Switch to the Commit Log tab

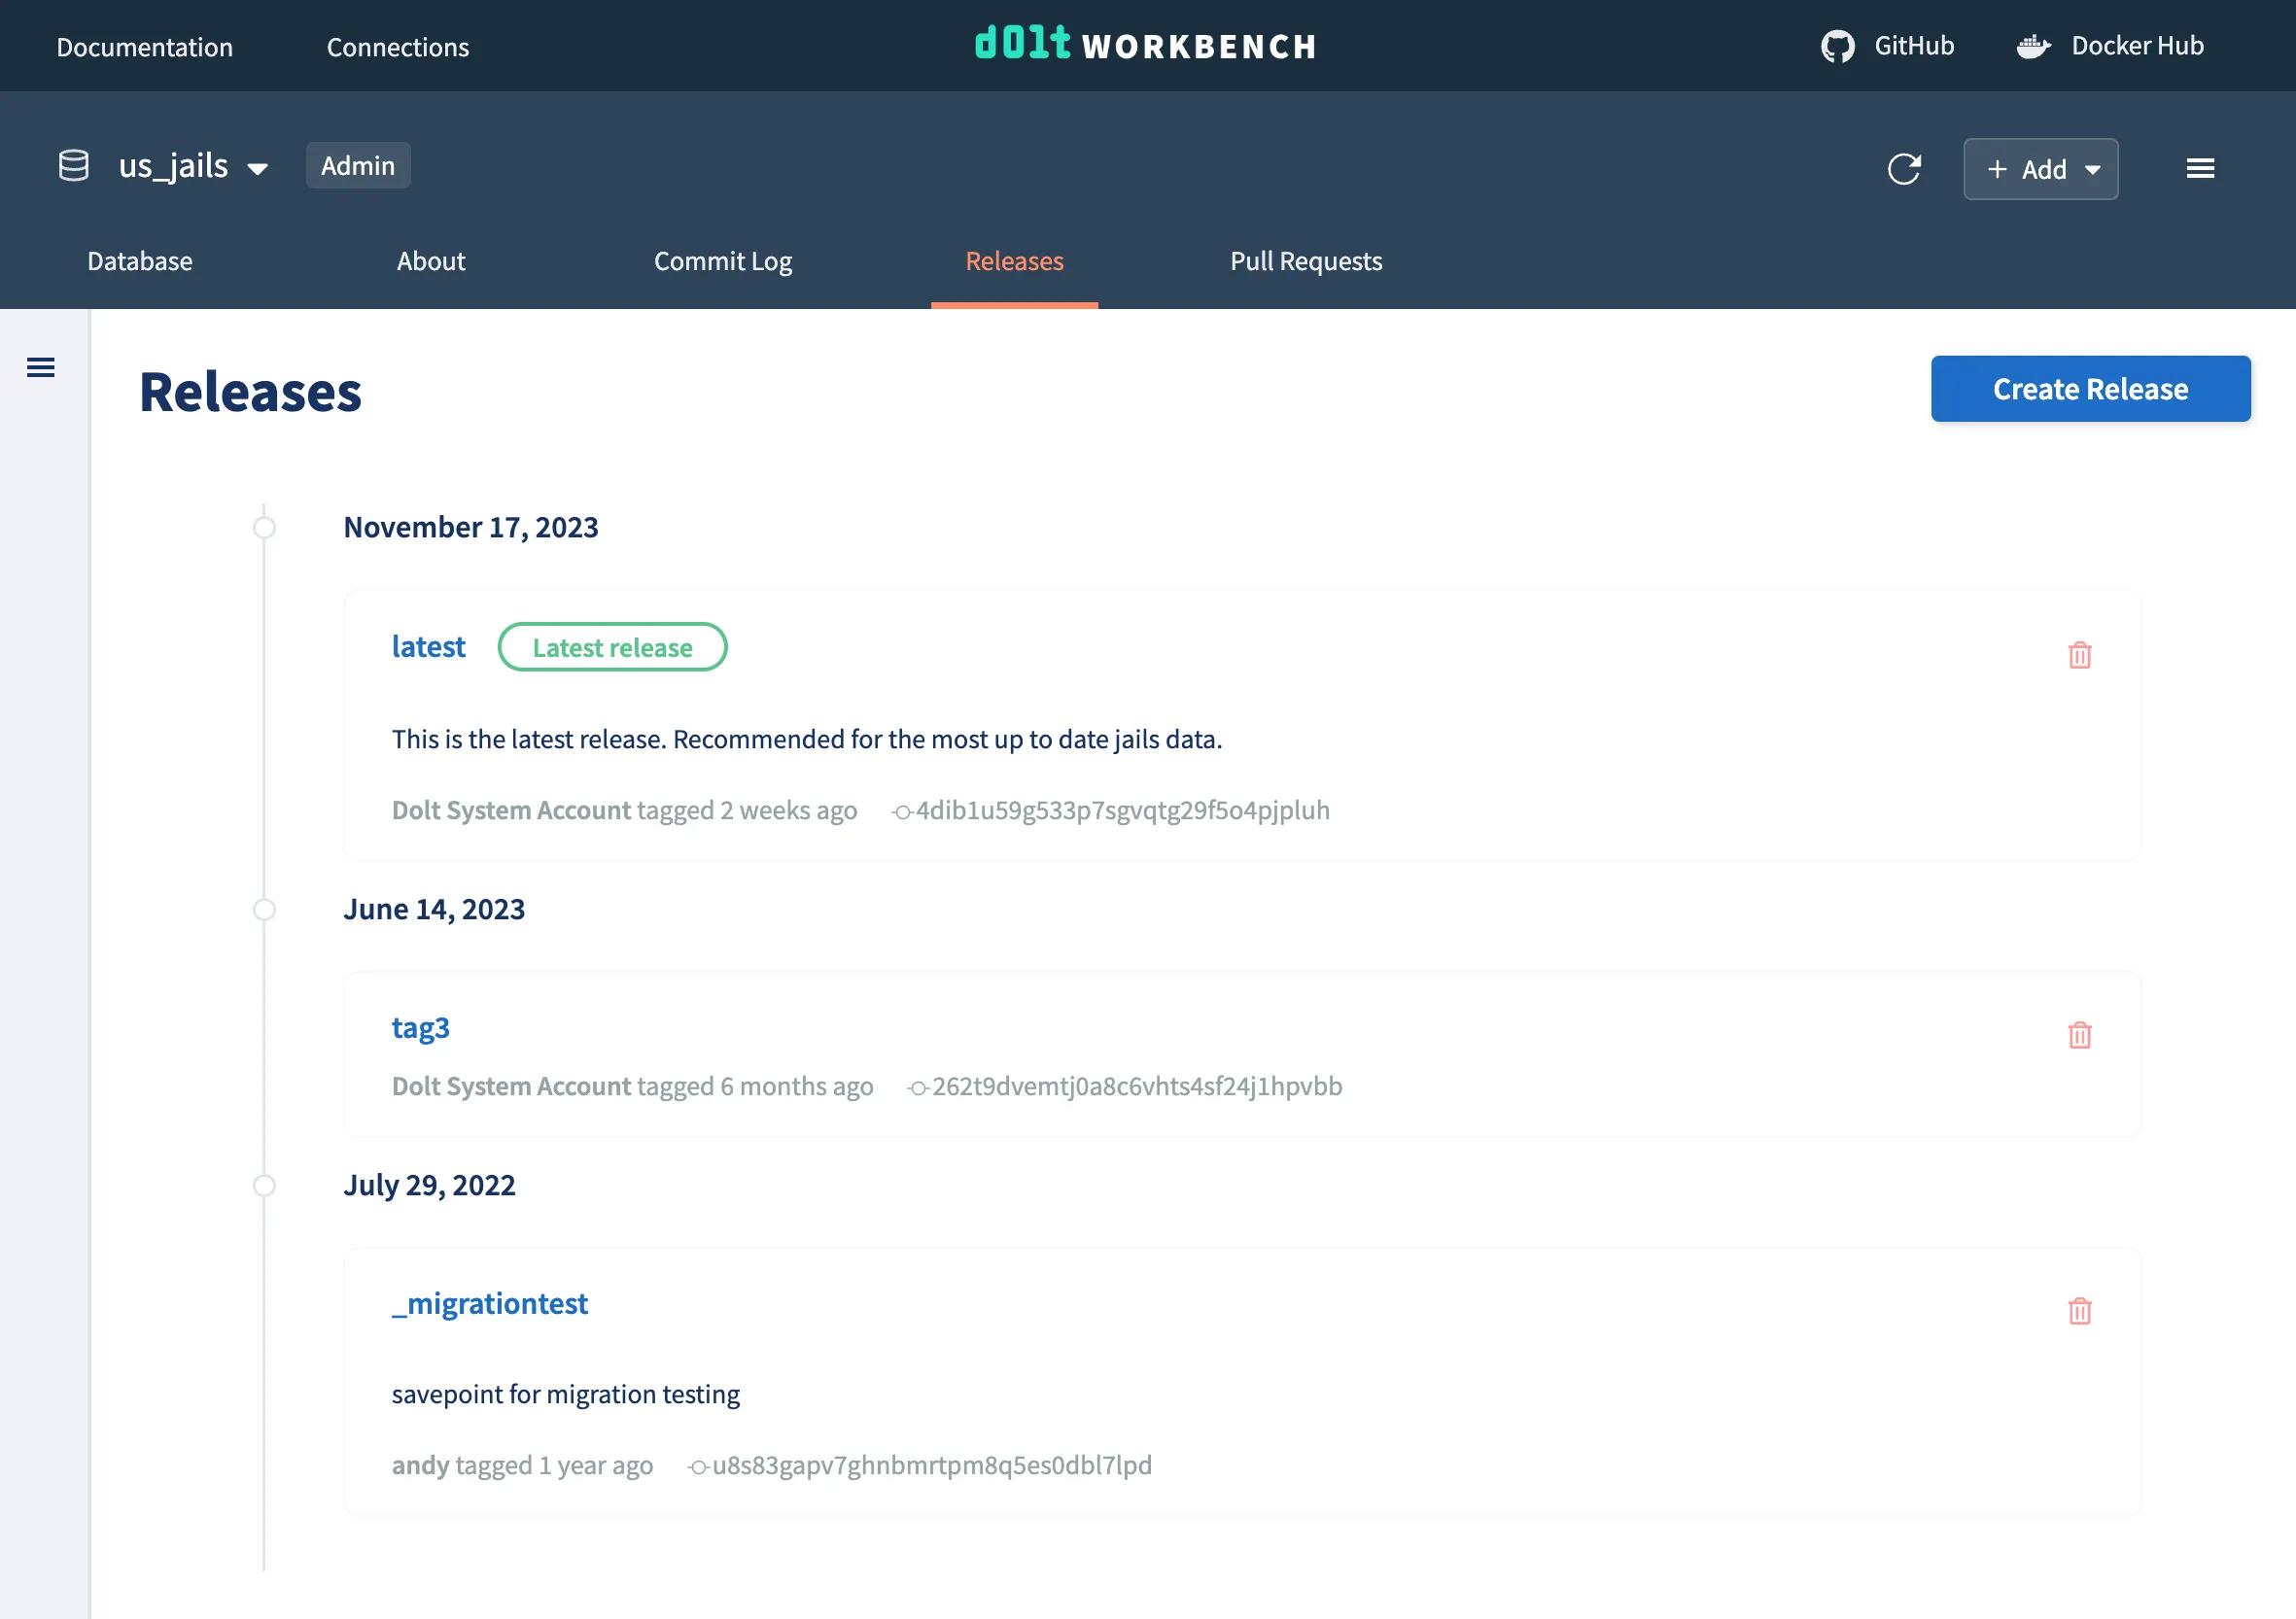tap(722, 261)
